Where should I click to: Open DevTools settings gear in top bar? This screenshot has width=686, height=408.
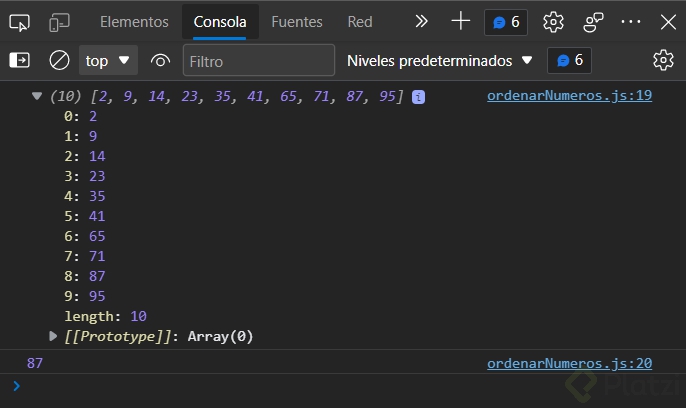pos(553,22)
